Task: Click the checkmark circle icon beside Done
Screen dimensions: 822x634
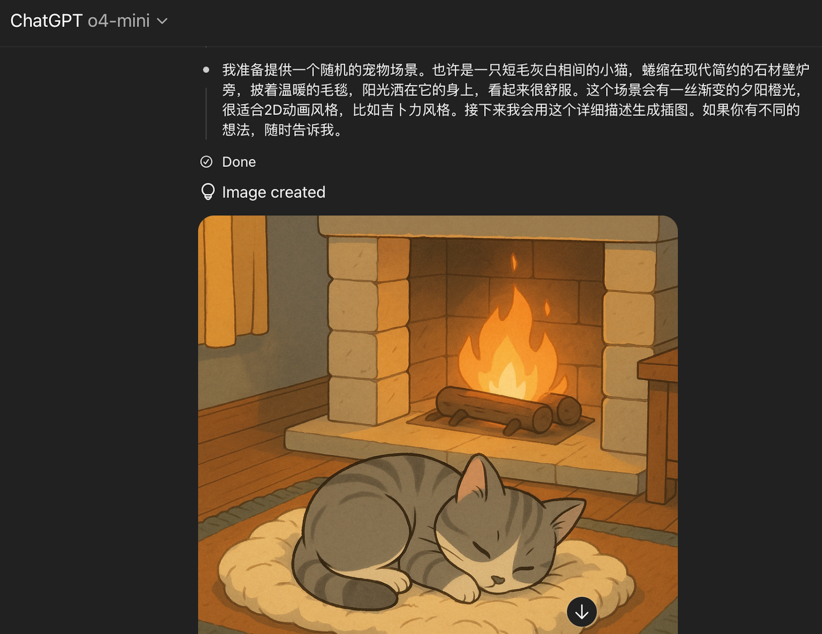Action: pyautogui.click(x=207, y=162)
